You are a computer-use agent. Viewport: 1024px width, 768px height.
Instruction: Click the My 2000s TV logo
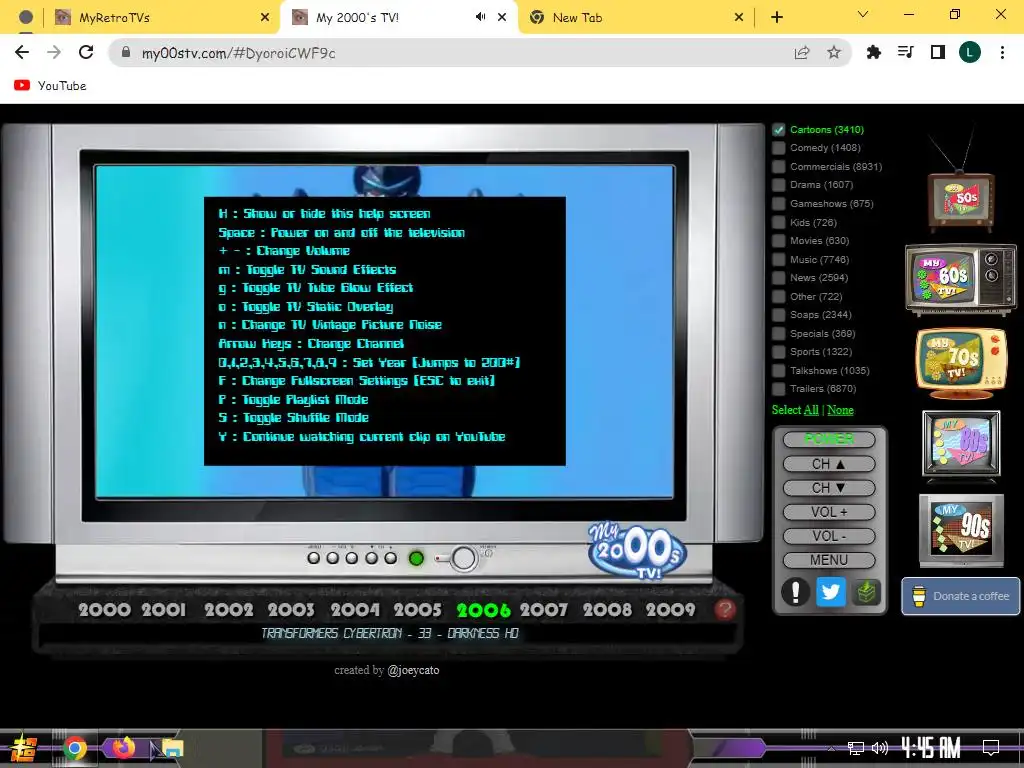point(637,551)
